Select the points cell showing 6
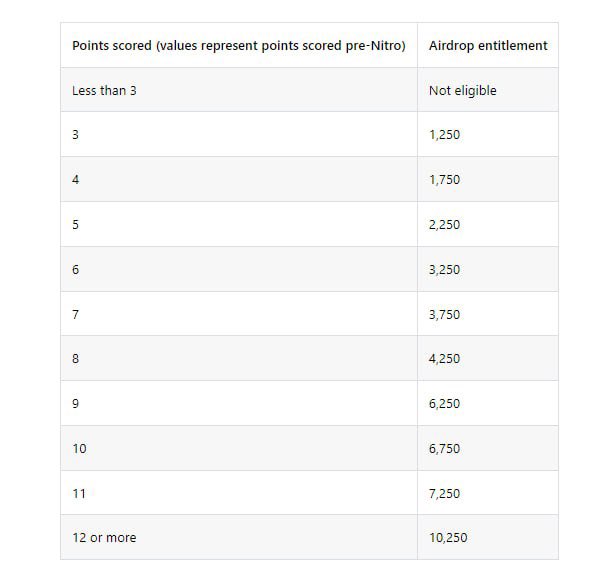This screenshot has width=598, height=588. [239, 269]
